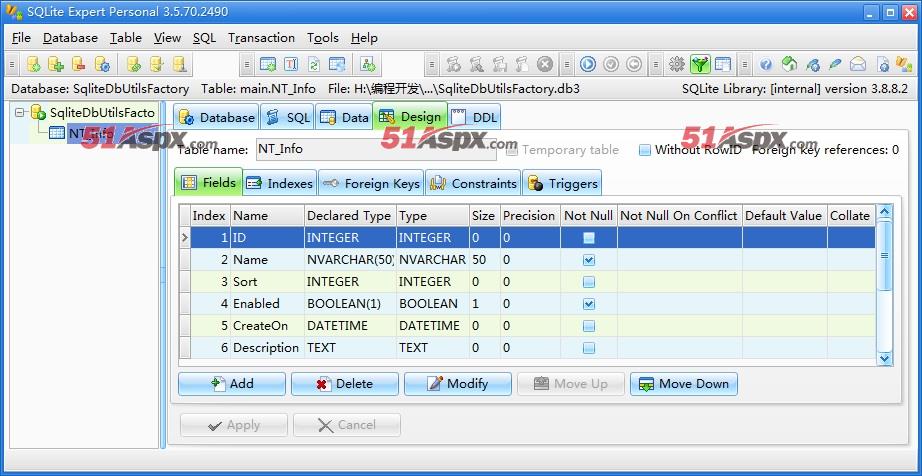Click the grey commit checkmark circle icon
The image size is (922, 476).
611,64
